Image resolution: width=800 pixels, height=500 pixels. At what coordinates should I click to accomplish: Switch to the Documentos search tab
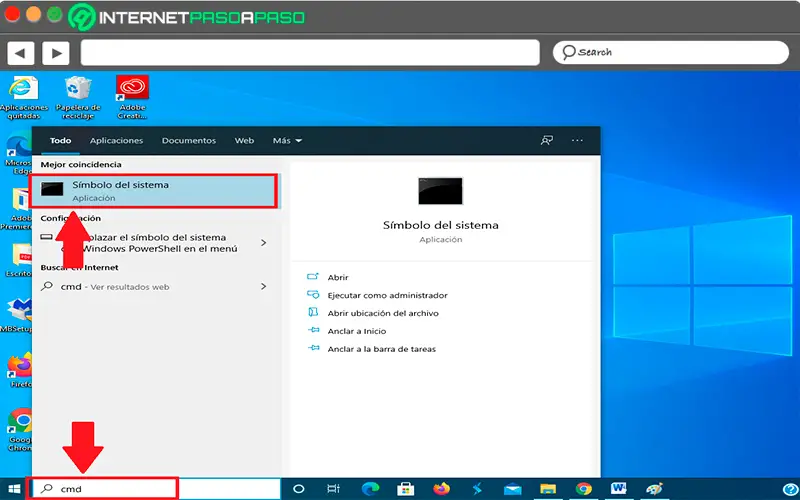pos(189,140)
